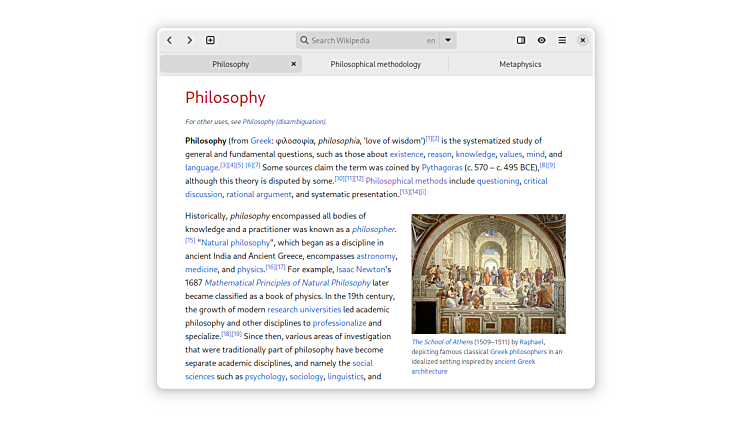
Task: Open the School of Athens image
Action: [488, 273]
